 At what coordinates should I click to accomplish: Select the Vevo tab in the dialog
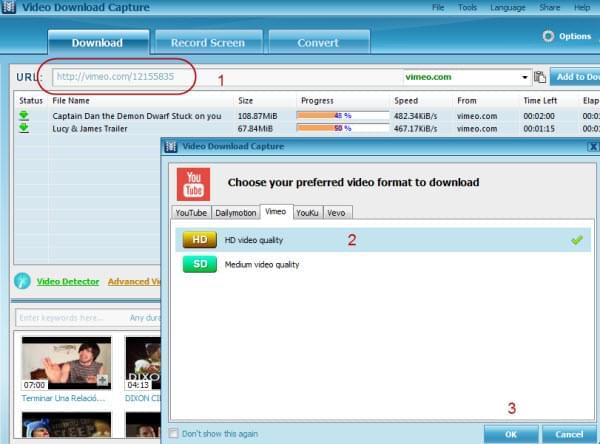(336, 213)
